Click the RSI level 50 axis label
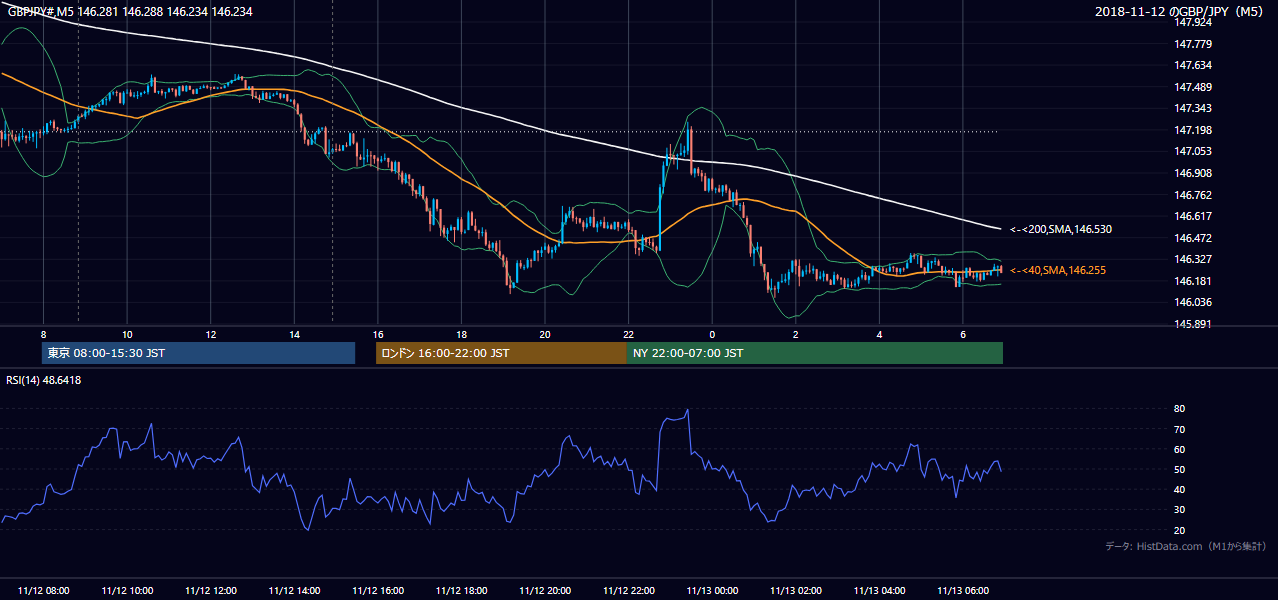1278x600 pixels. pyautogui.click(x=1179, y=469)
